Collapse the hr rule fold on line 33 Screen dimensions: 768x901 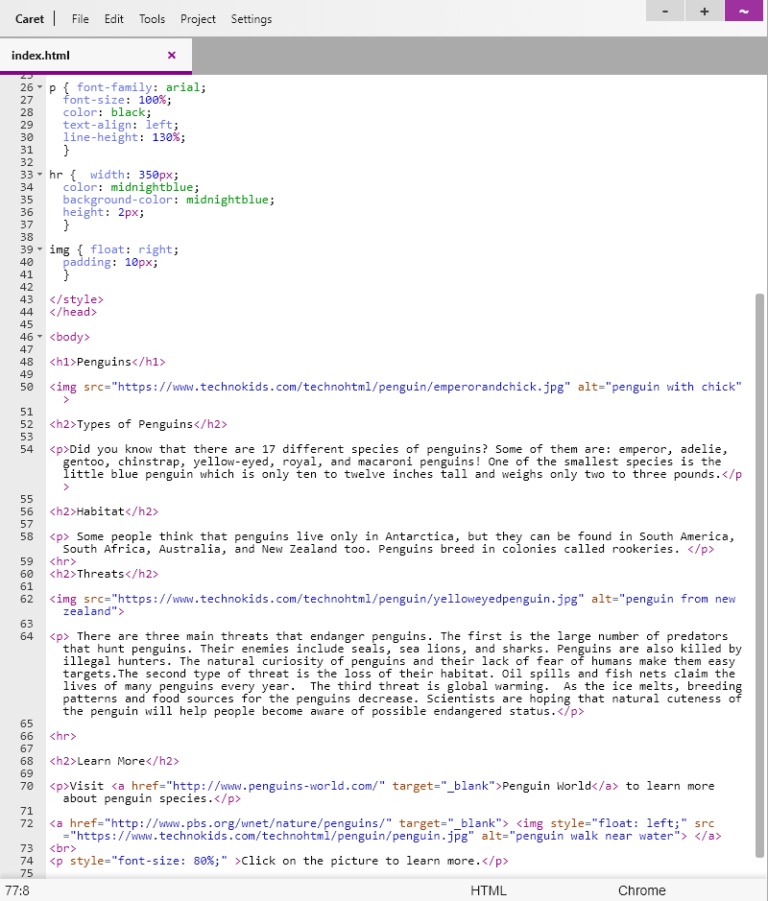point(40,175)
